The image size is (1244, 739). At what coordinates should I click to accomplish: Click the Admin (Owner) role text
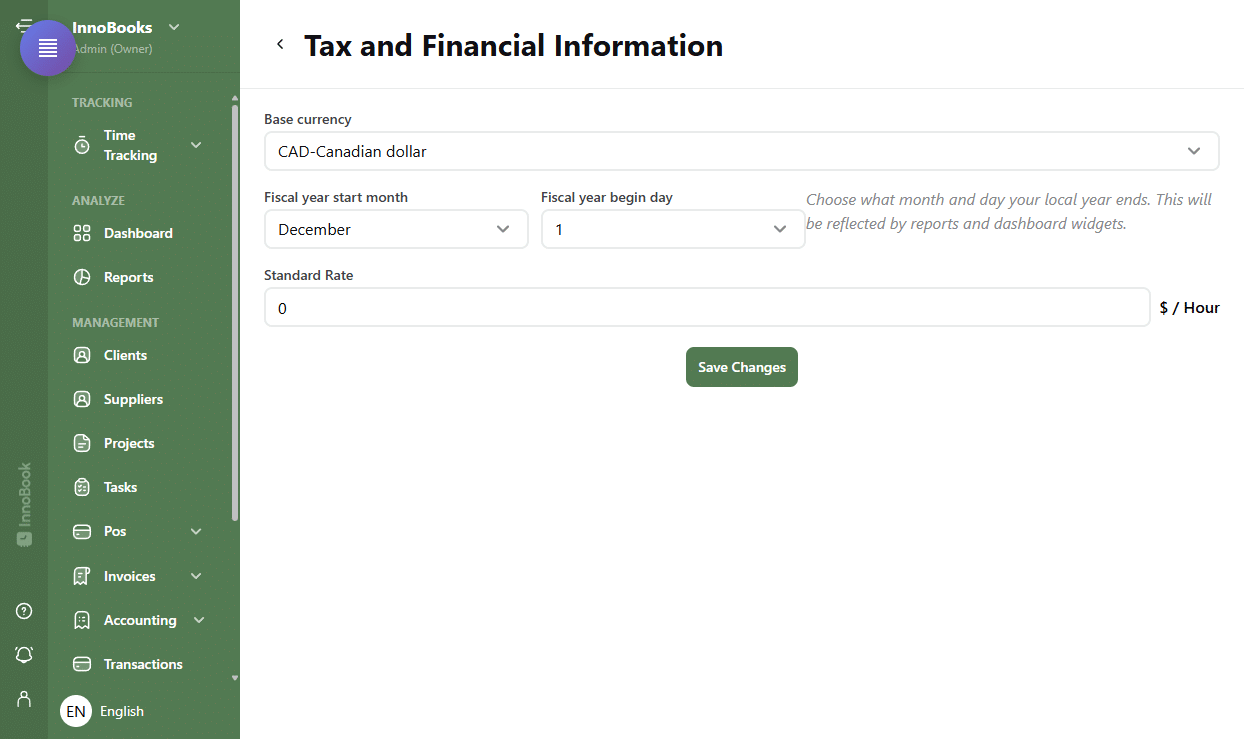(112, 48)
